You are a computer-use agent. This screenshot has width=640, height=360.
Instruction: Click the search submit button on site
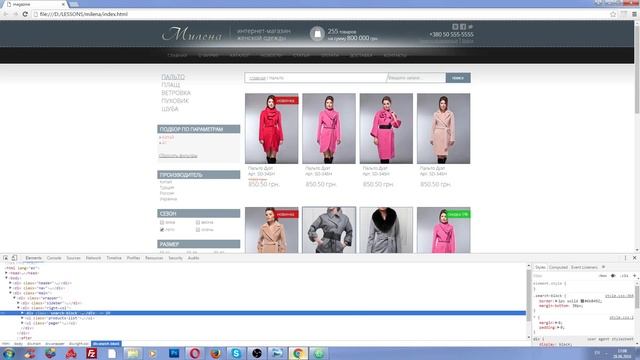[458, 78]
